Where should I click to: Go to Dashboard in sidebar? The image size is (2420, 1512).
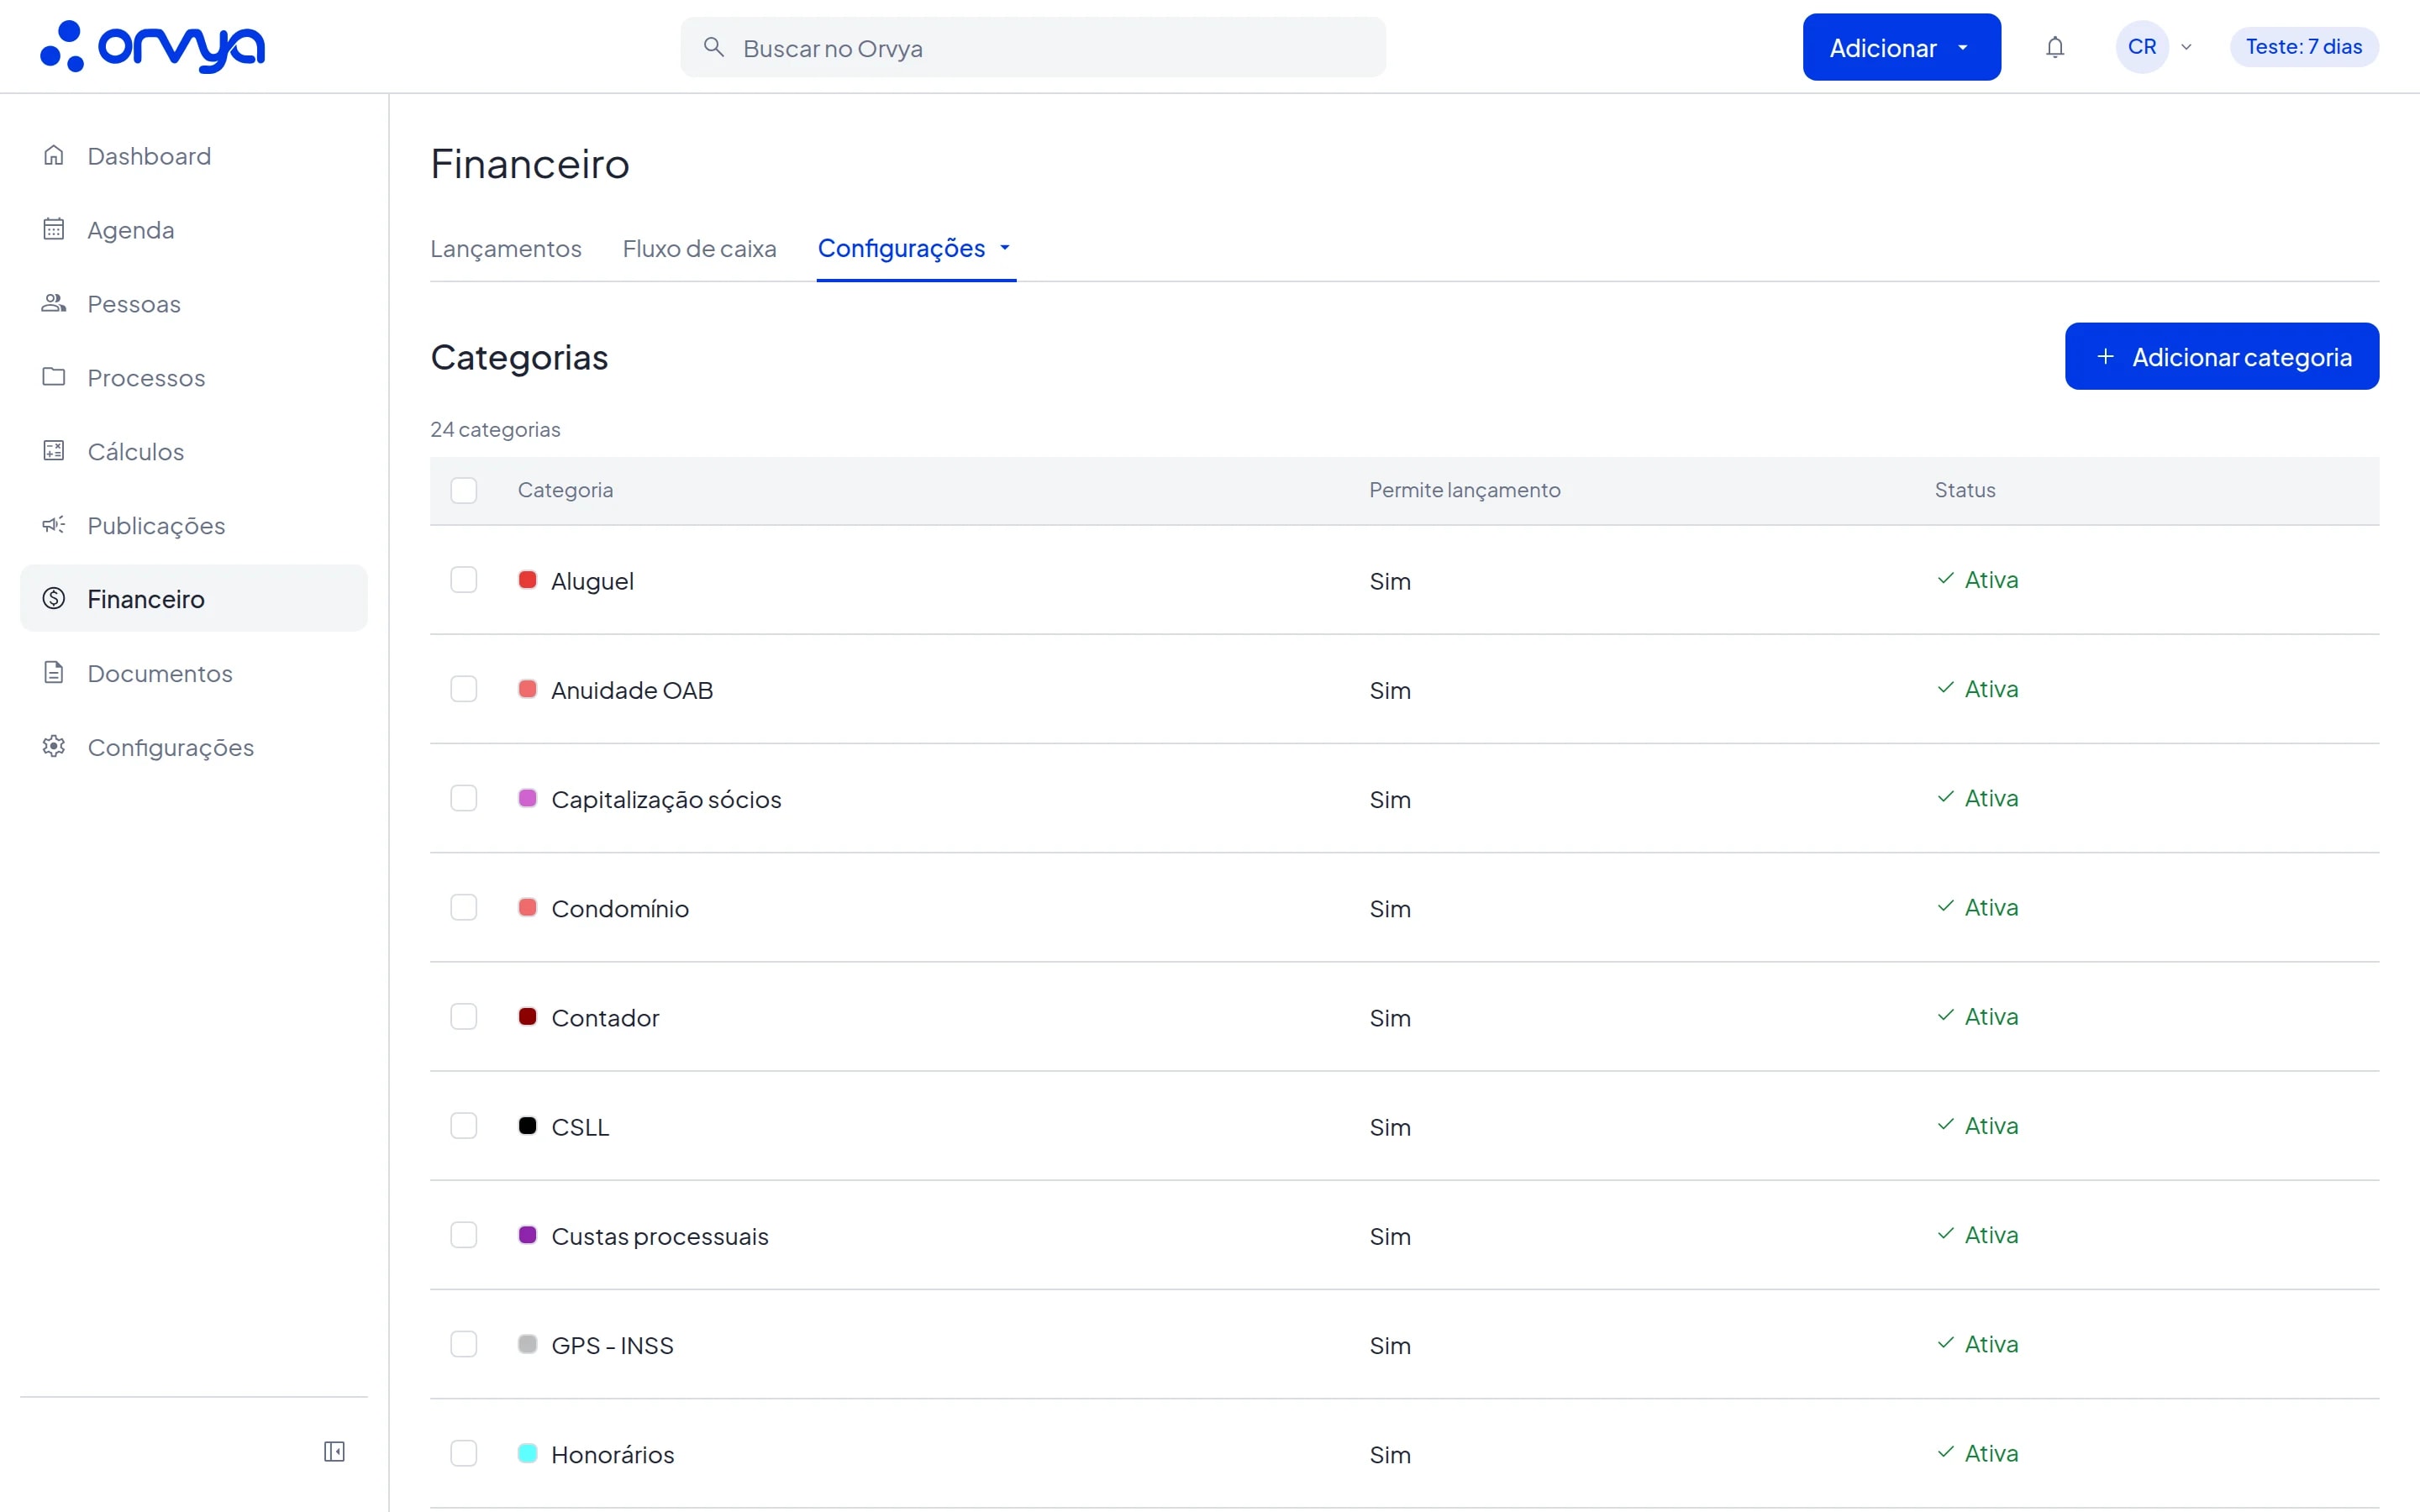click(194, 155)
